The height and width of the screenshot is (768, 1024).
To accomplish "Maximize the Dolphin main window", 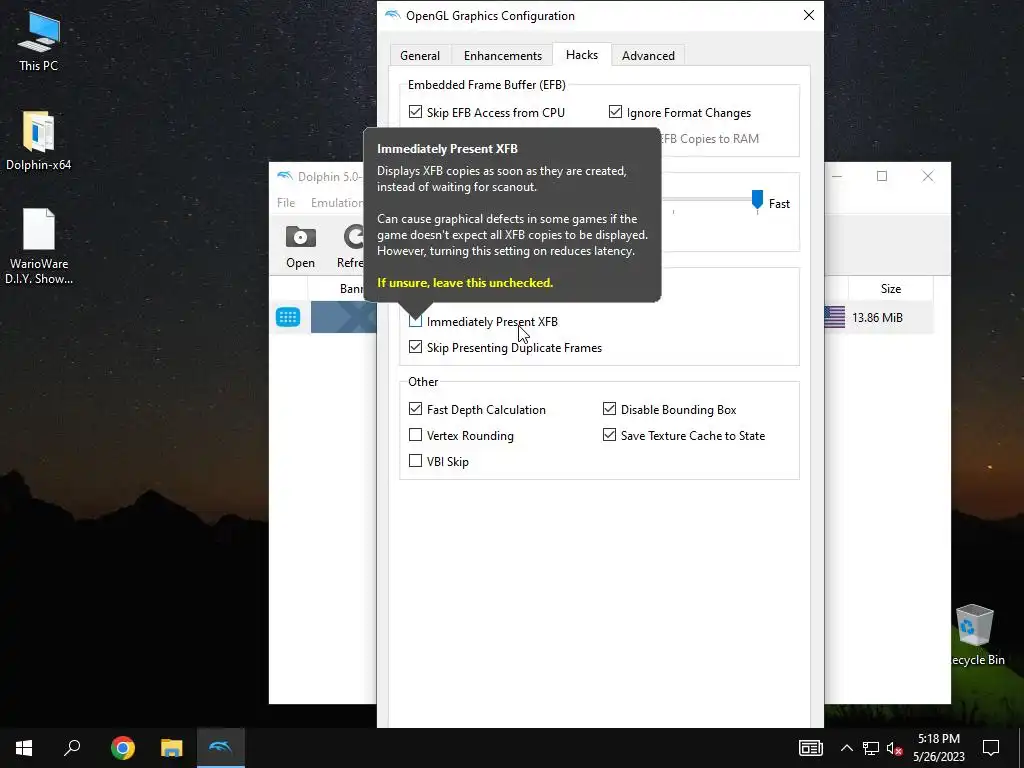I will [x=882, y=176].
